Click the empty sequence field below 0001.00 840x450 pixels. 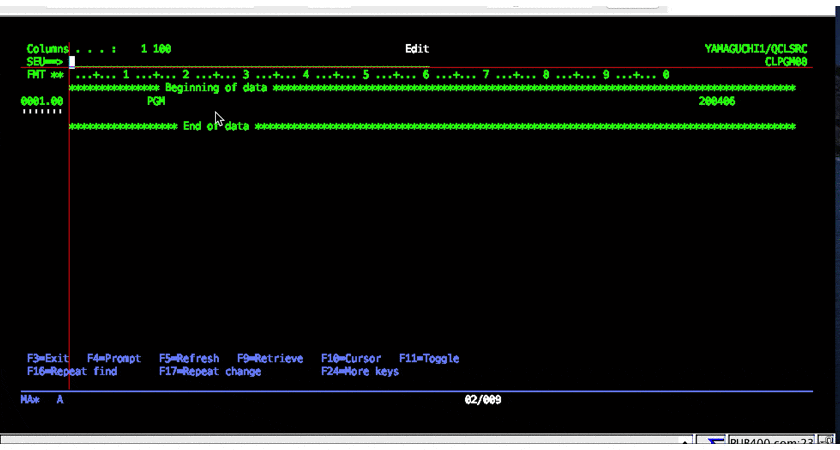[x=42, y=112]
